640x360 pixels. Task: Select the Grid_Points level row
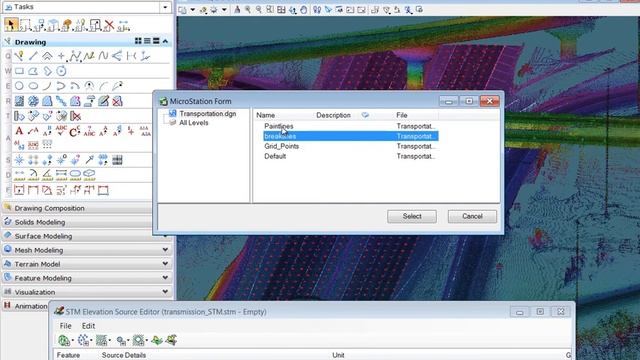[351, 146]
